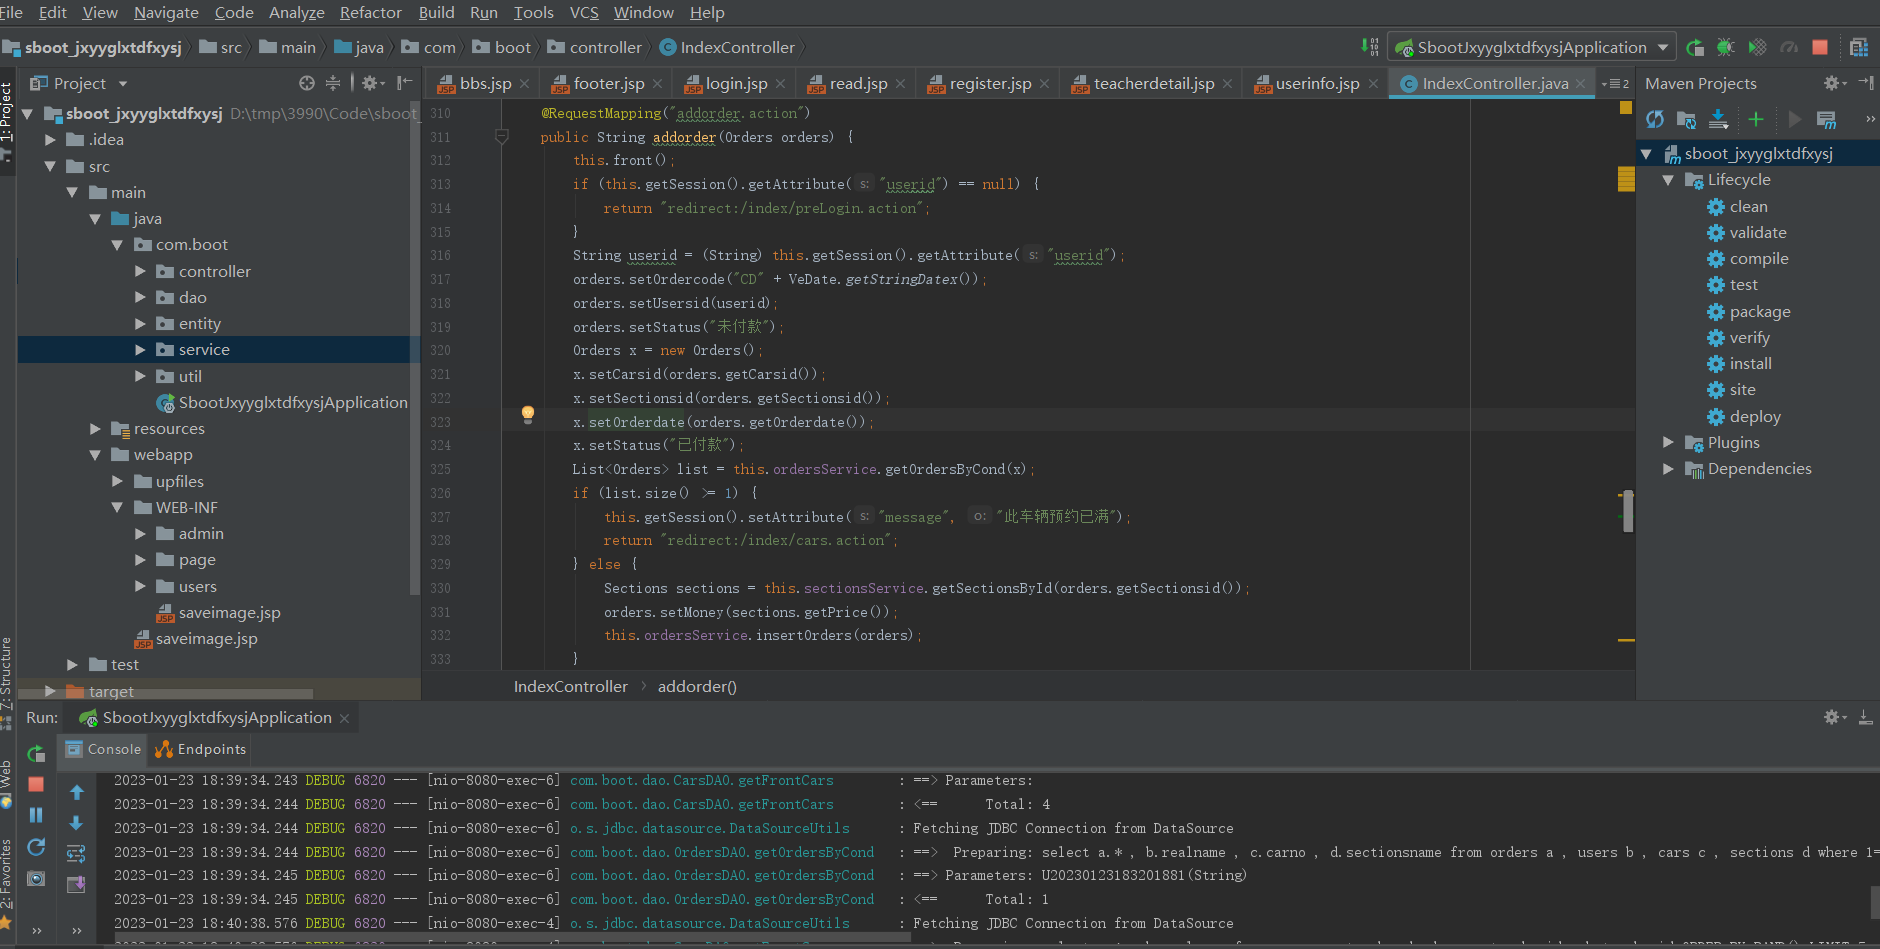Collapse all icon in Project panel
The width and height of the screenshot is (1880, 949).
tap(333, 83)
